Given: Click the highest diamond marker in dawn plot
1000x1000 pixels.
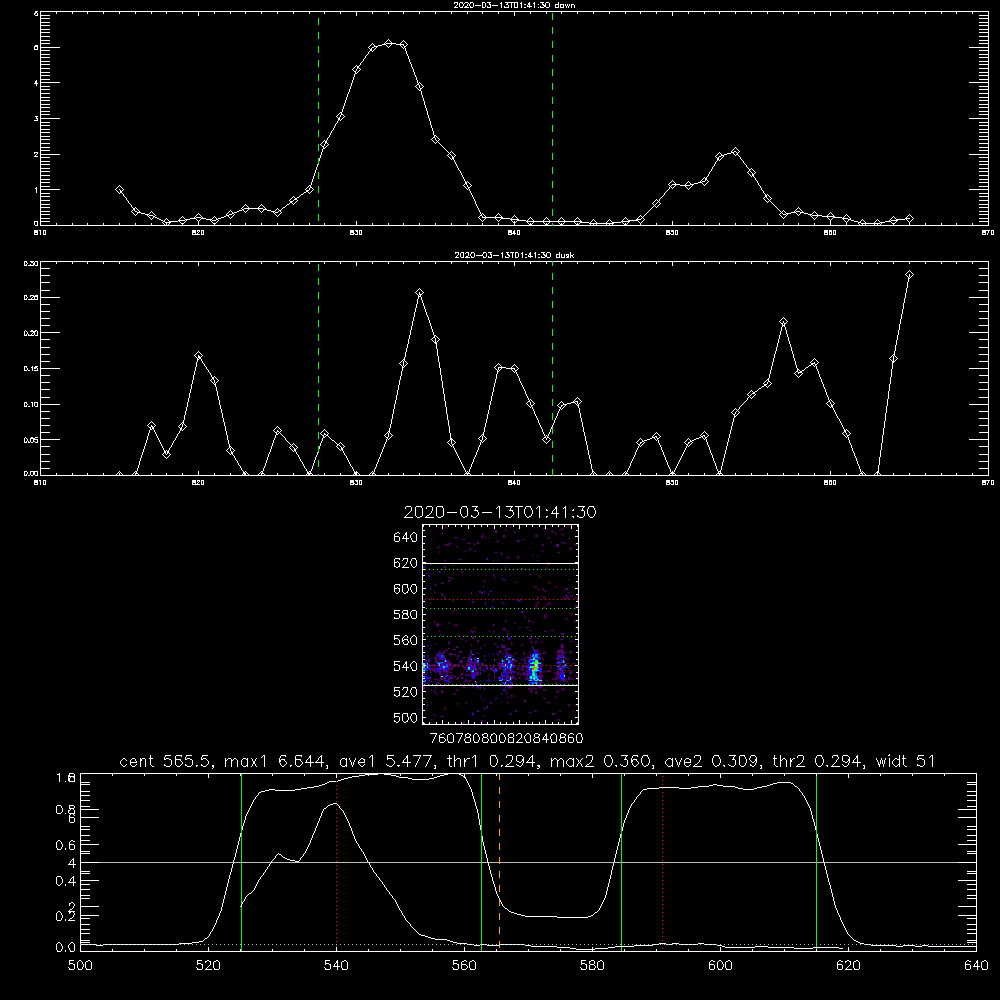Looking at the screenshot, I should pos(388,43).
